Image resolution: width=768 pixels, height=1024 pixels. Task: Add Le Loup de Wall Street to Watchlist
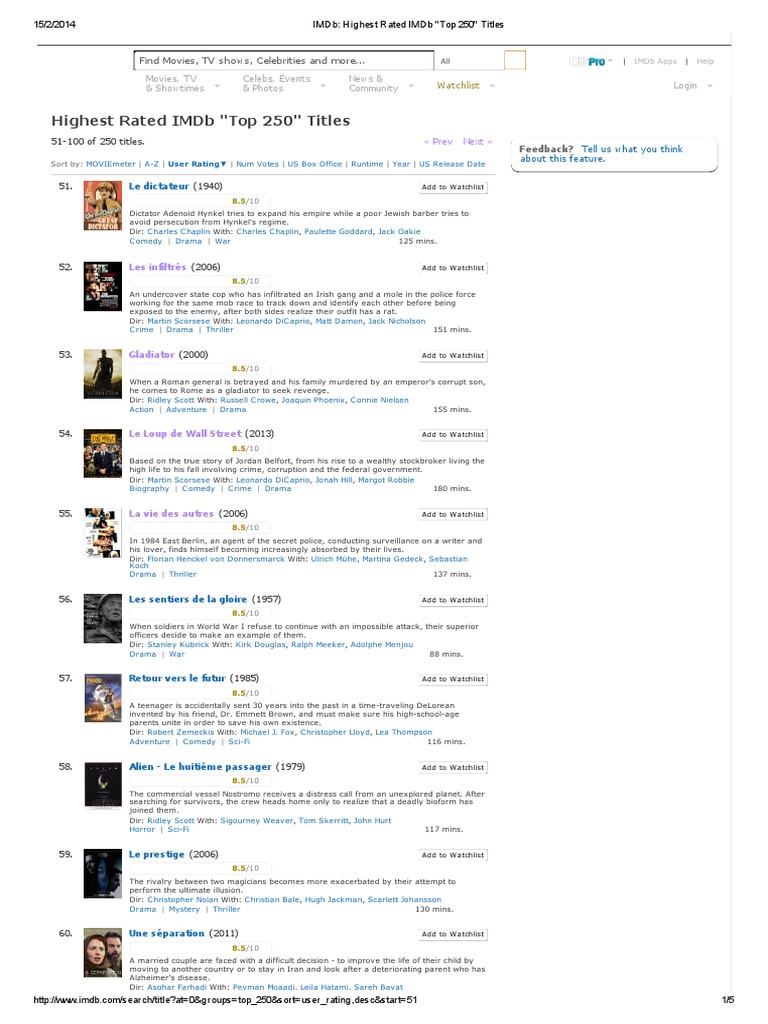click(453, 435)
